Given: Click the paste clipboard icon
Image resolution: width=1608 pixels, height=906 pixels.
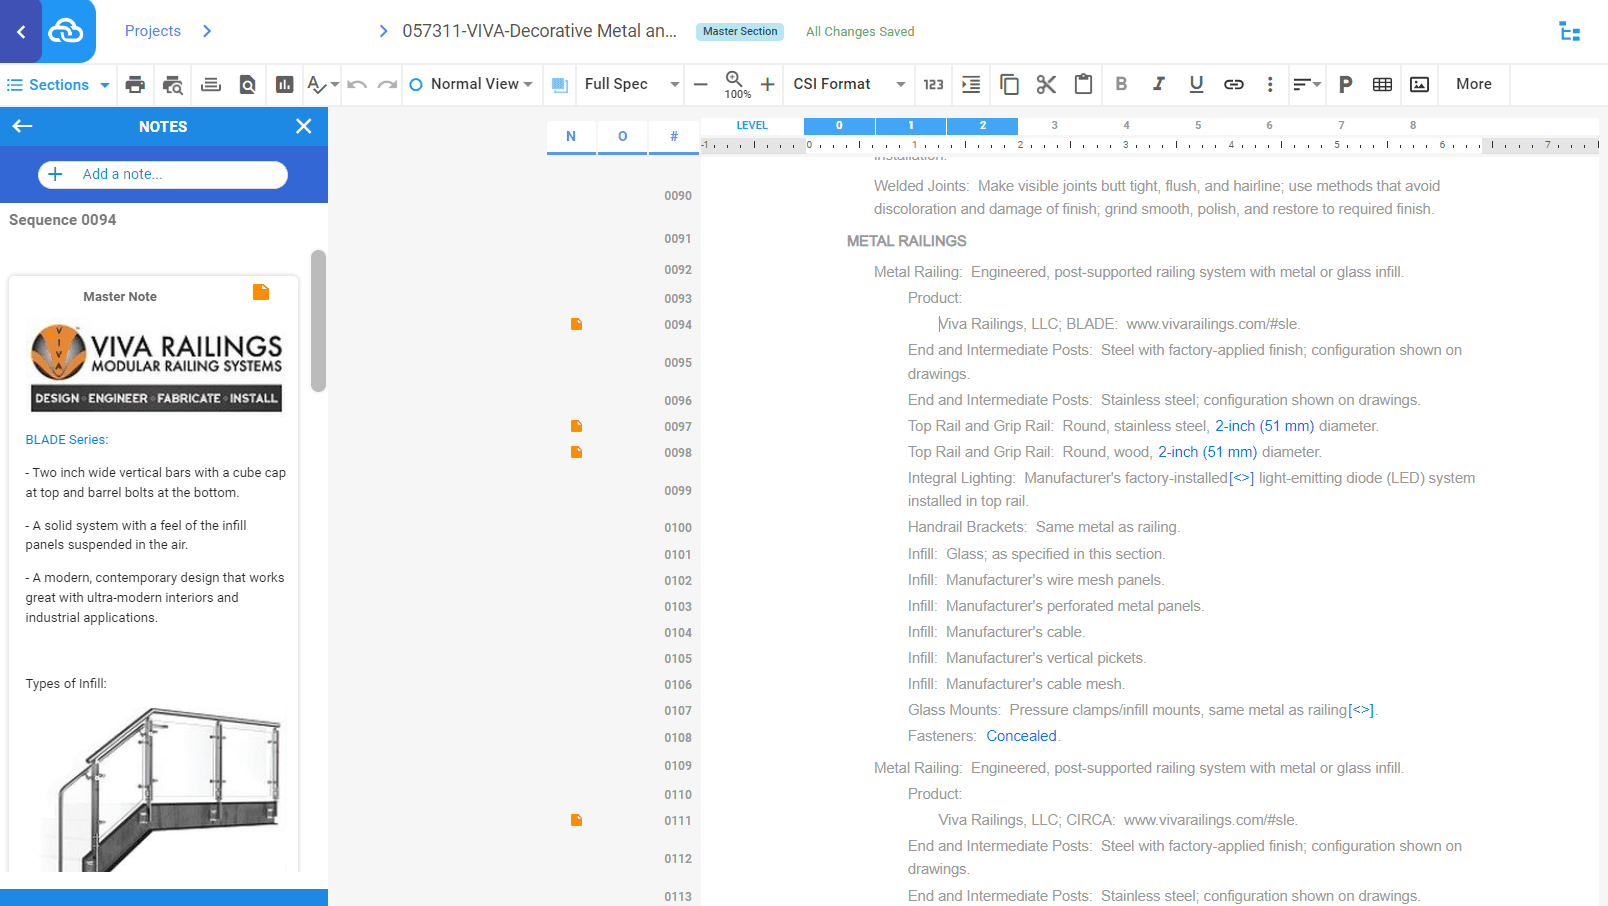Looking at the screenshot, I should click(x=1083, y=85).
